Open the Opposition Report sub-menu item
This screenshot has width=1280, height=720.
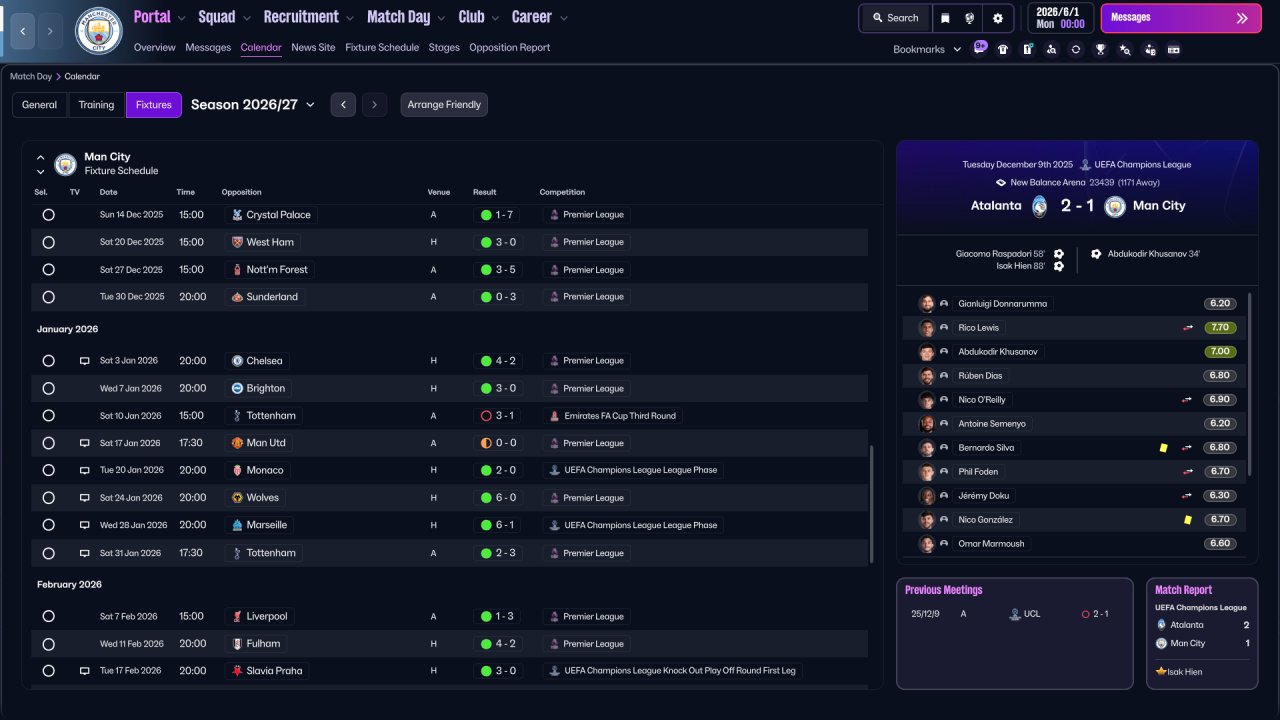click(x=509, y=48)
